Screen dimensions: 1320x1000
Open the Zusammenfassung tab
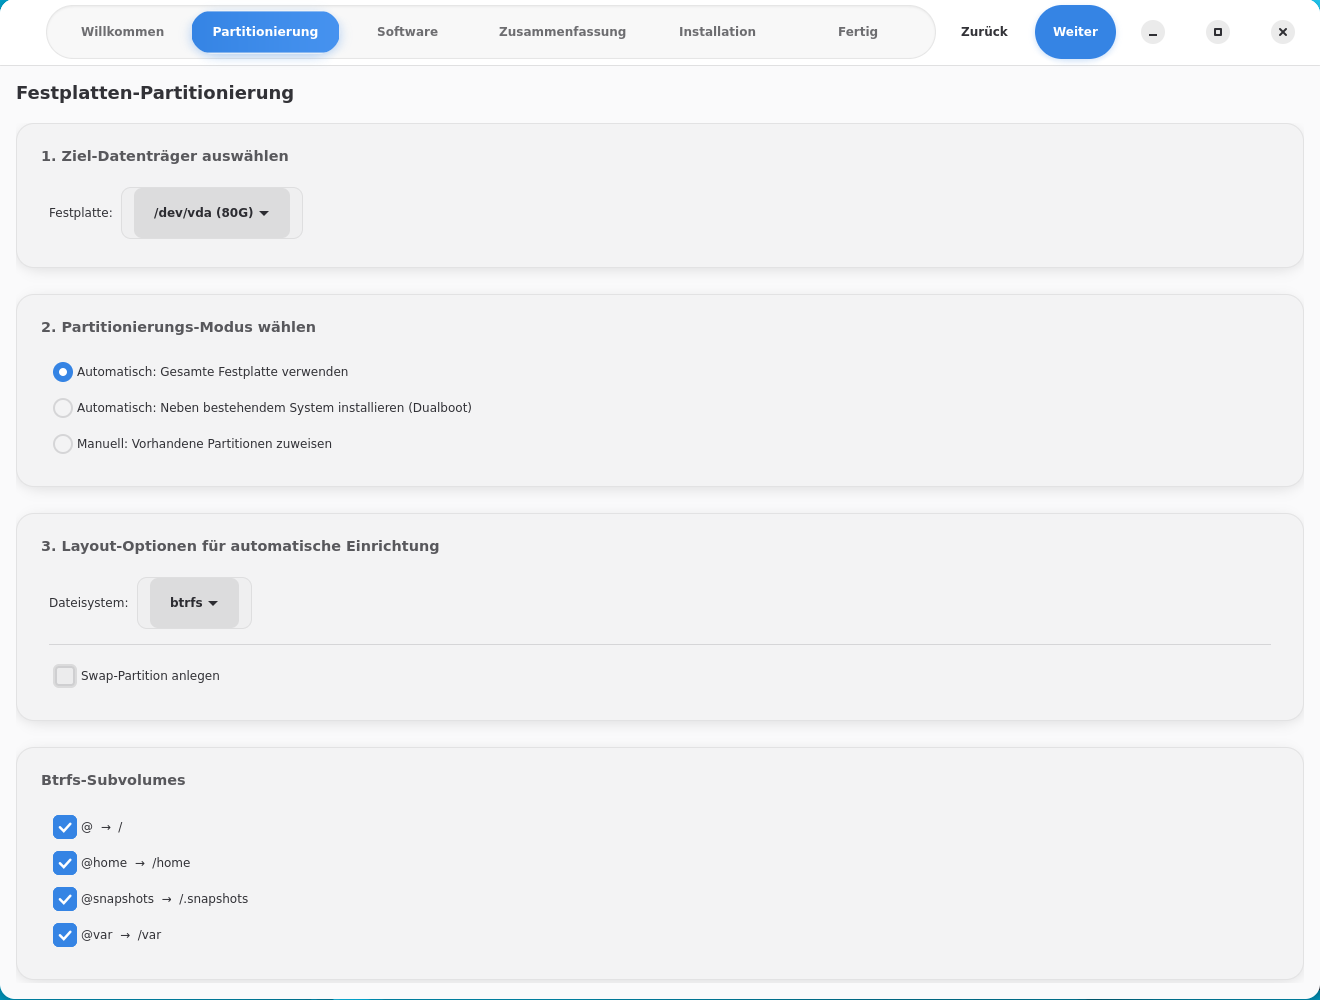[562, 32]
